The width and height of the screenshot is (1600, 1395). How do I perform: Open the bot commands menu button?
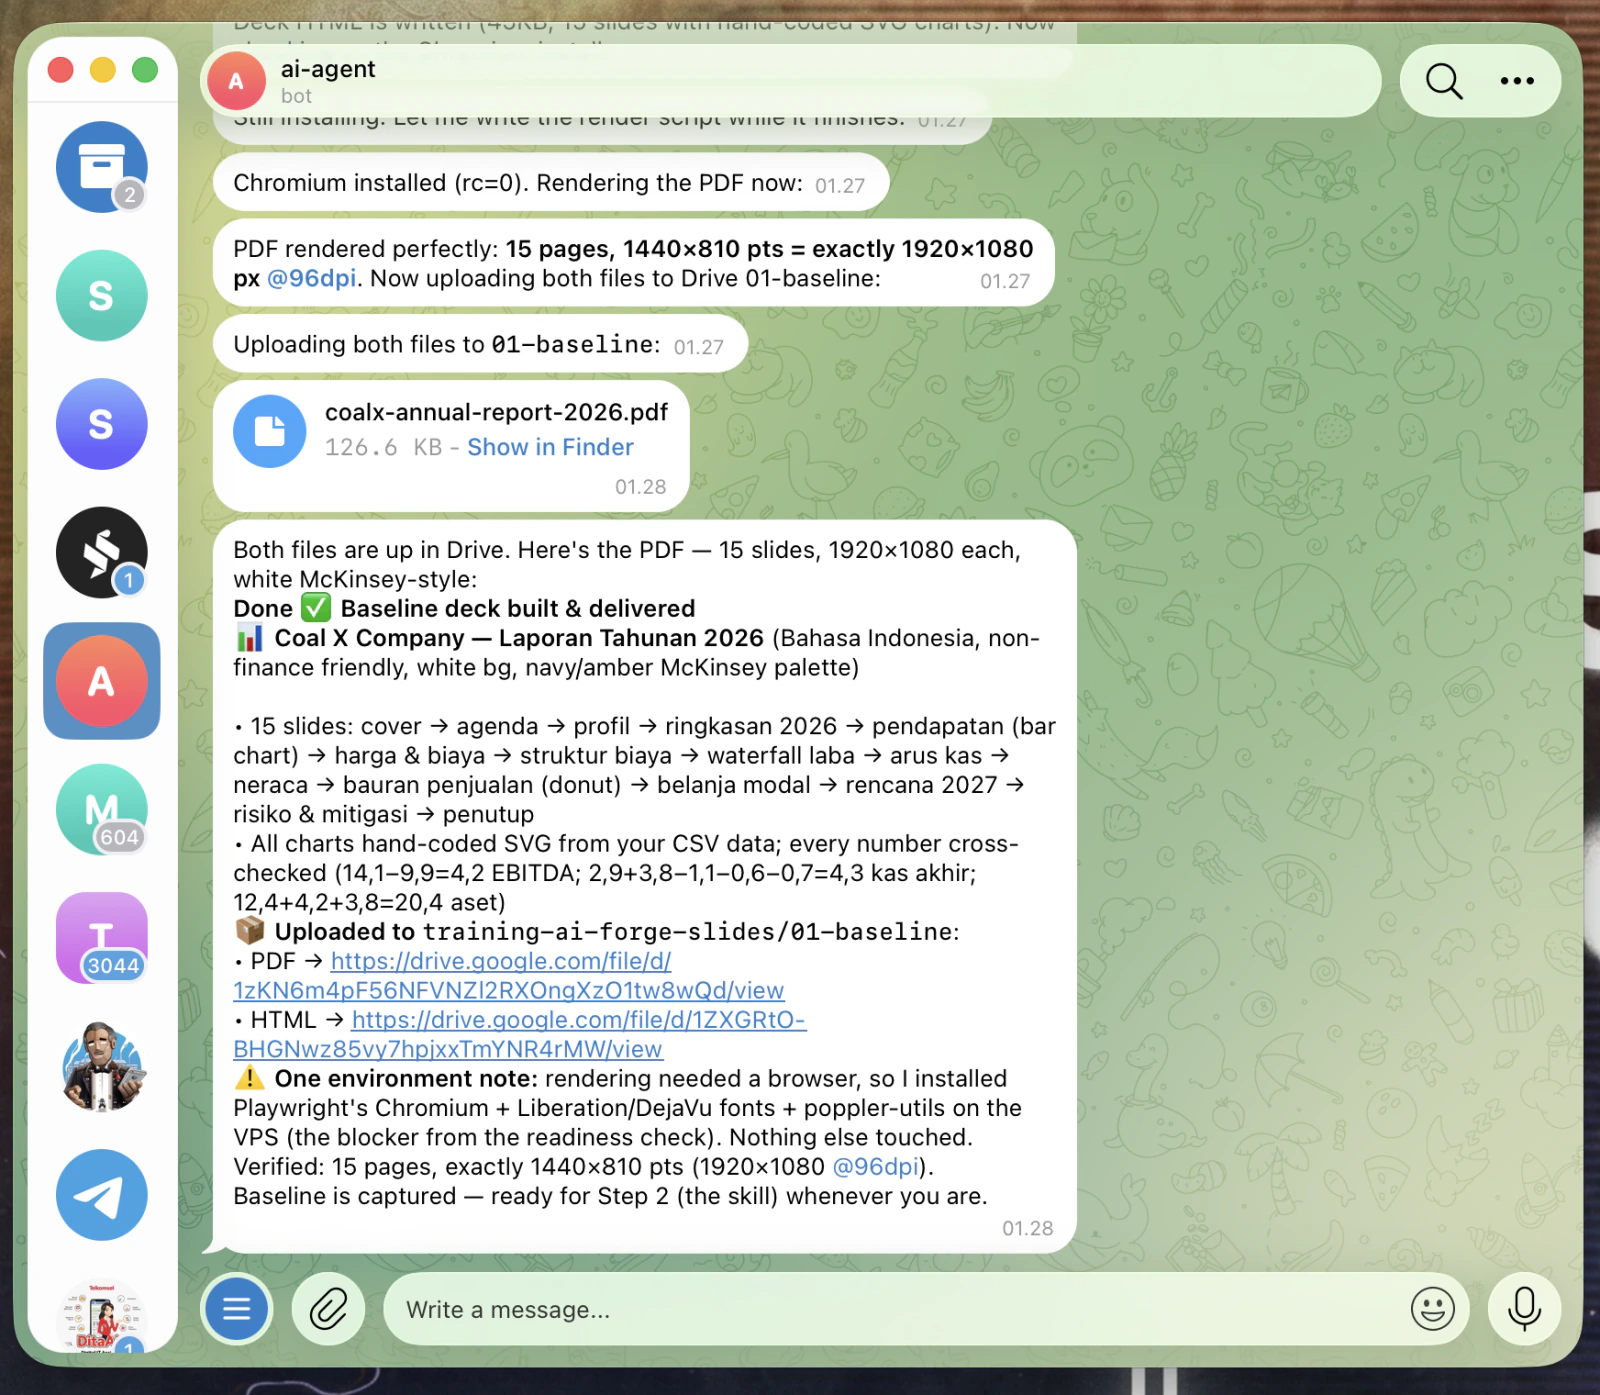(237, 1309)
